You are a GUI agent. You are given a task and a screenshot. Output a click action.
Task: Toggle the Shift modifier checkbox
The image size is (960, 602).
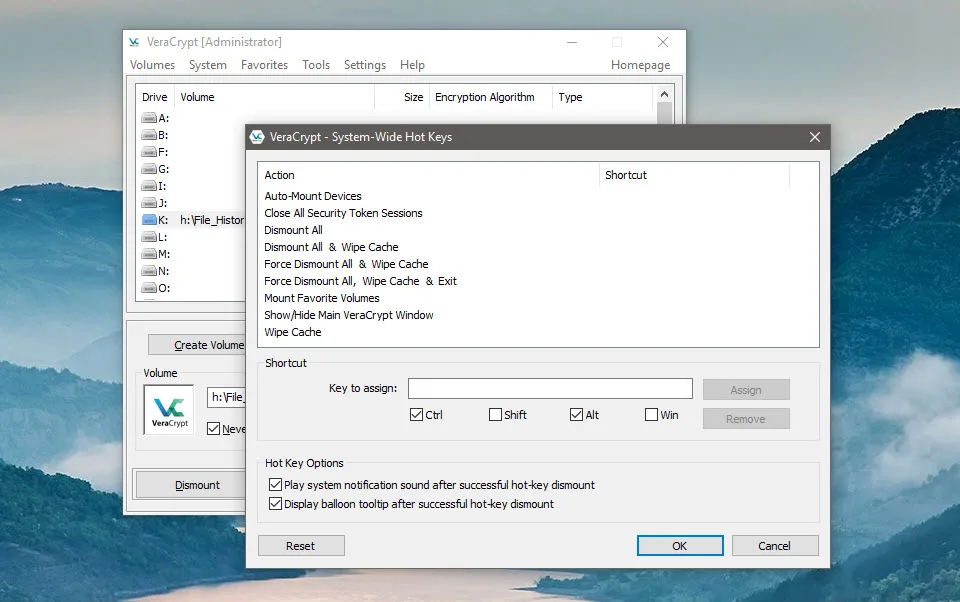click(x=495, y=415)
